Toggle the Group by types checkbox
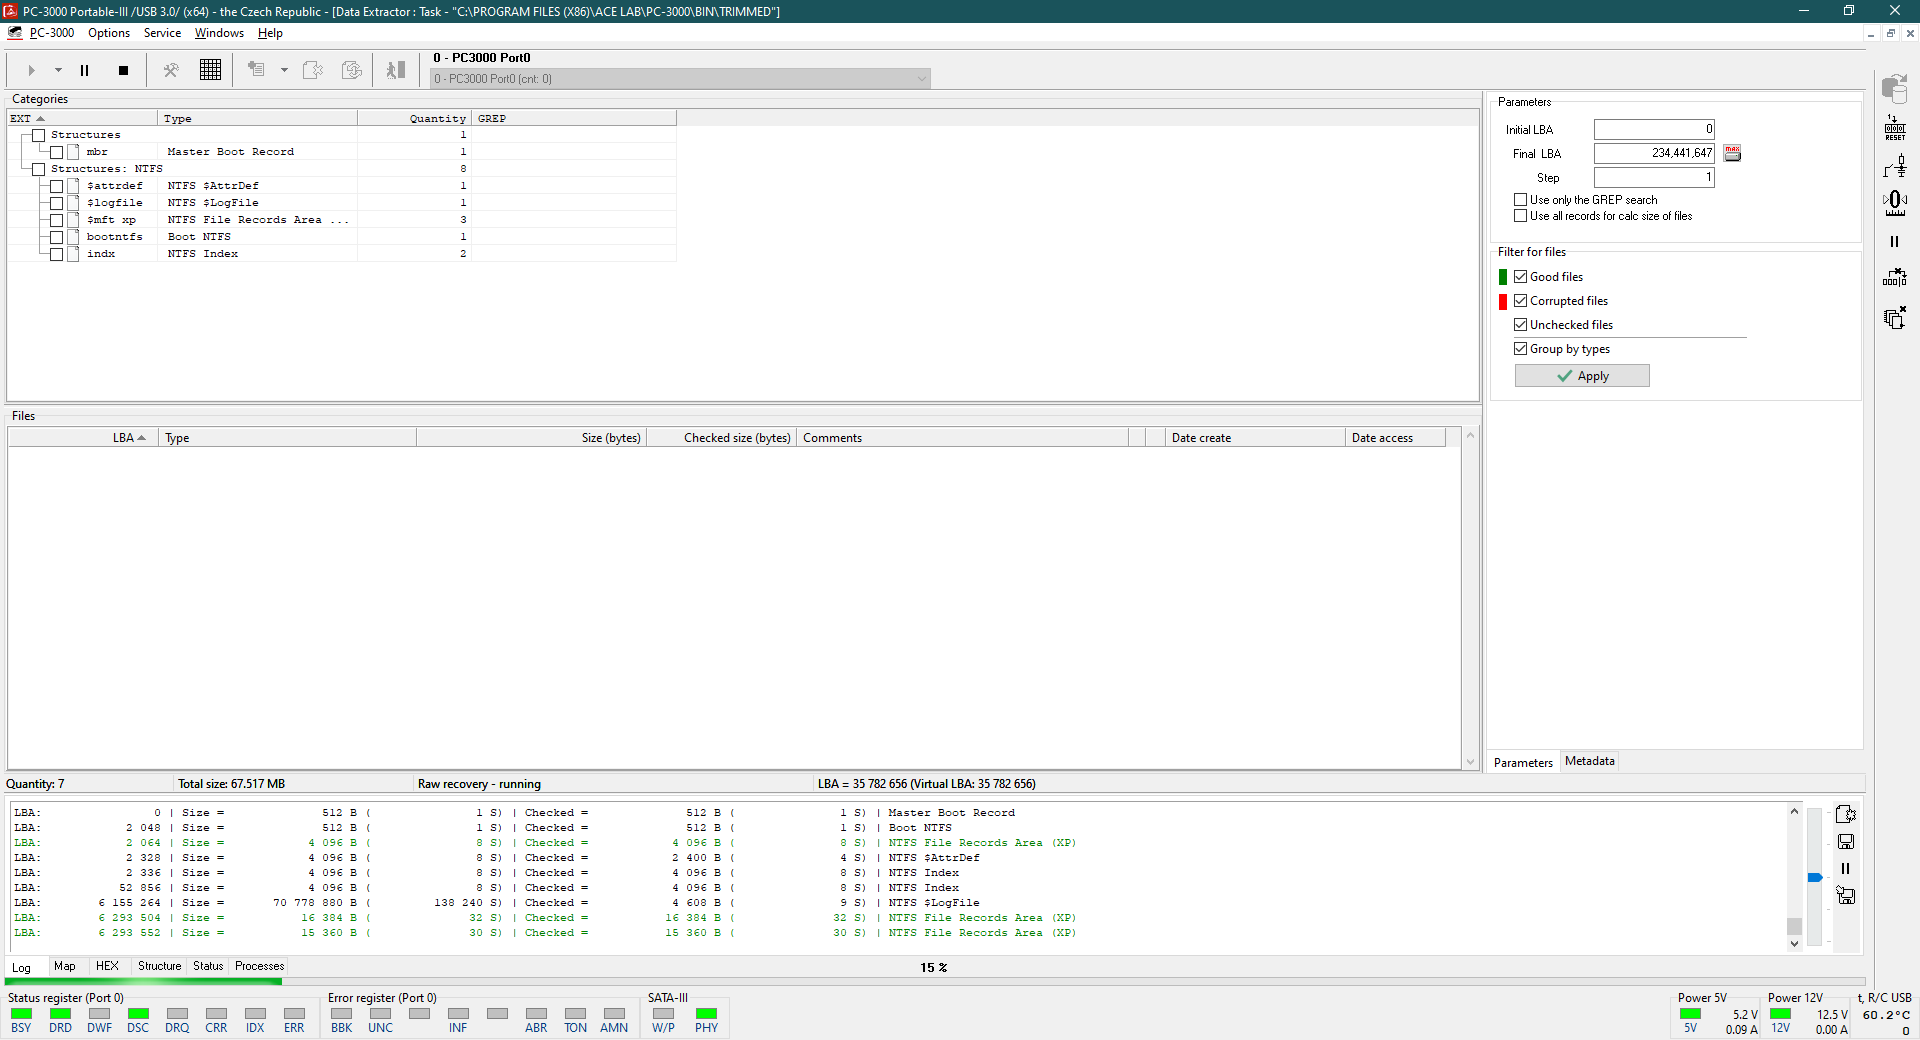Viewport: 1920px width, 1040px height. (x=1520, y=349)
